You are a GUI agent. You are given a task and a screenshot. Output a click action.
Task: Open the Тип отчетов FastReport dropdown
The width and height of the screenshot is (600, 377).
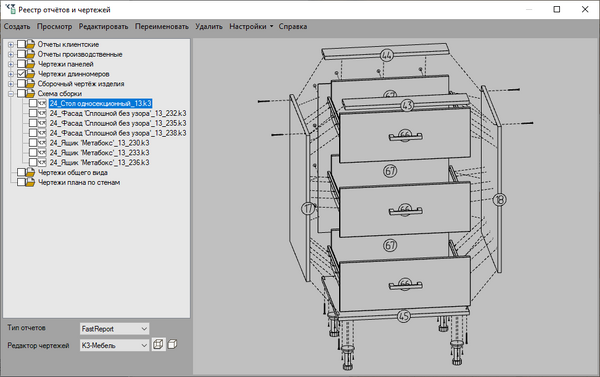(x=114, y=329)
